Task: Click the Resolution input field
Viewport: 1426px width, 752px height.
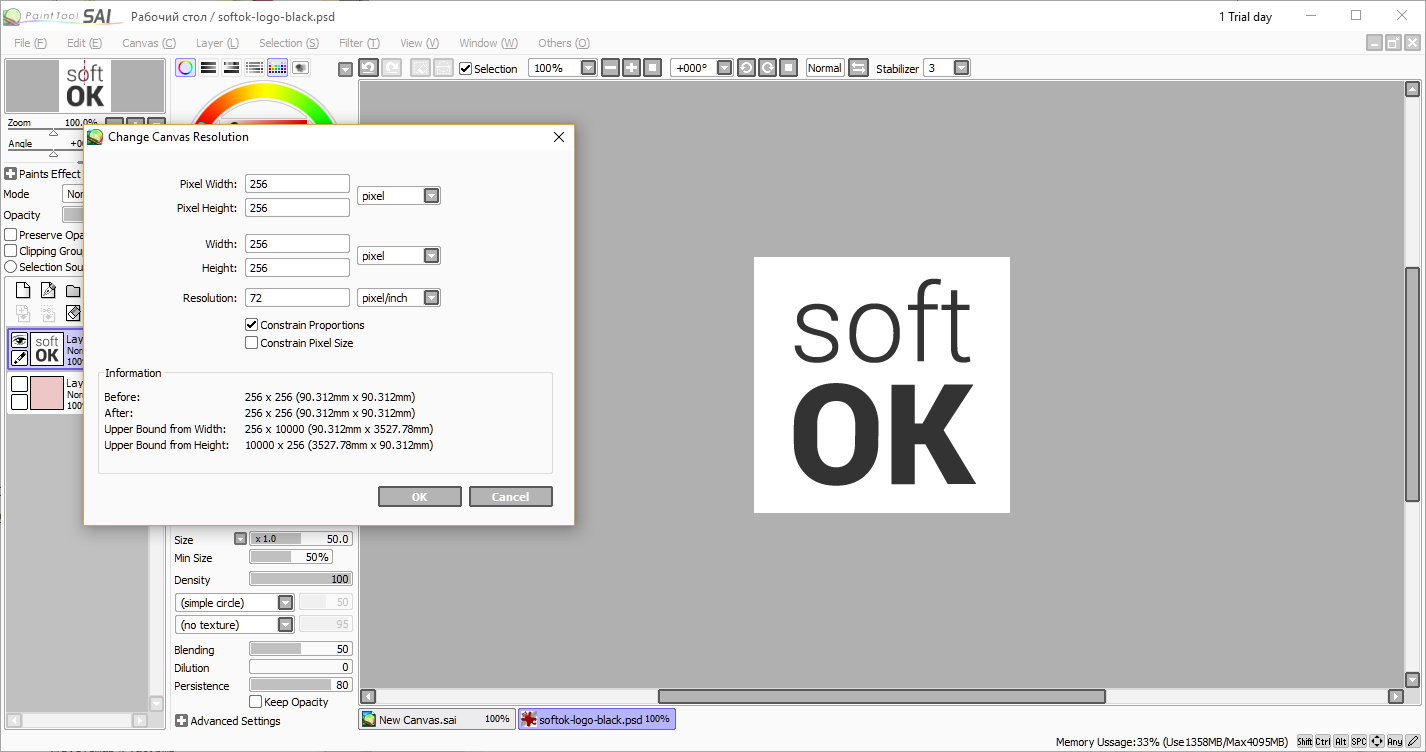Action: coord(297,298)
